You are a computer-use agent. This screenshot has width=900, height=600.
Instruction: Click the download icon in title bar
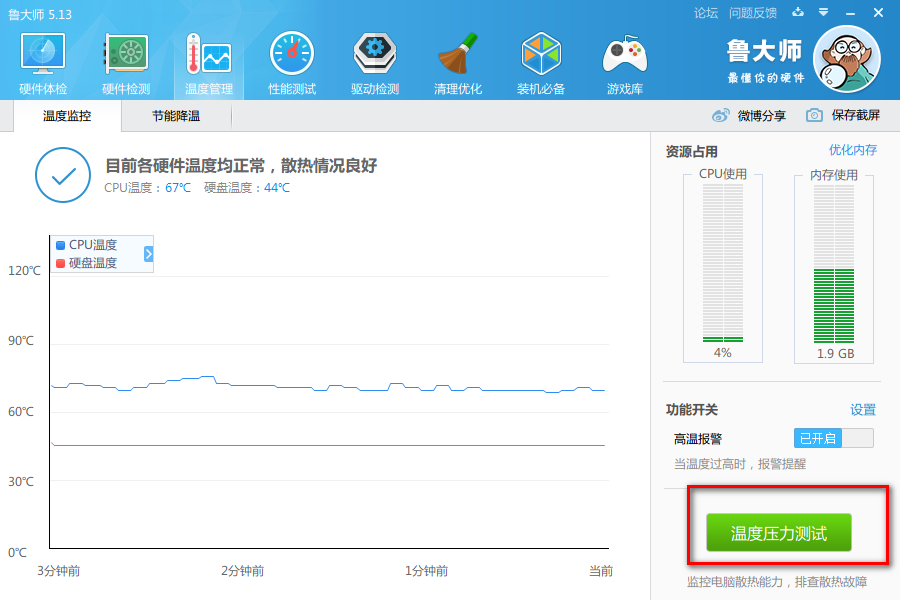click(x=798, y=12)
